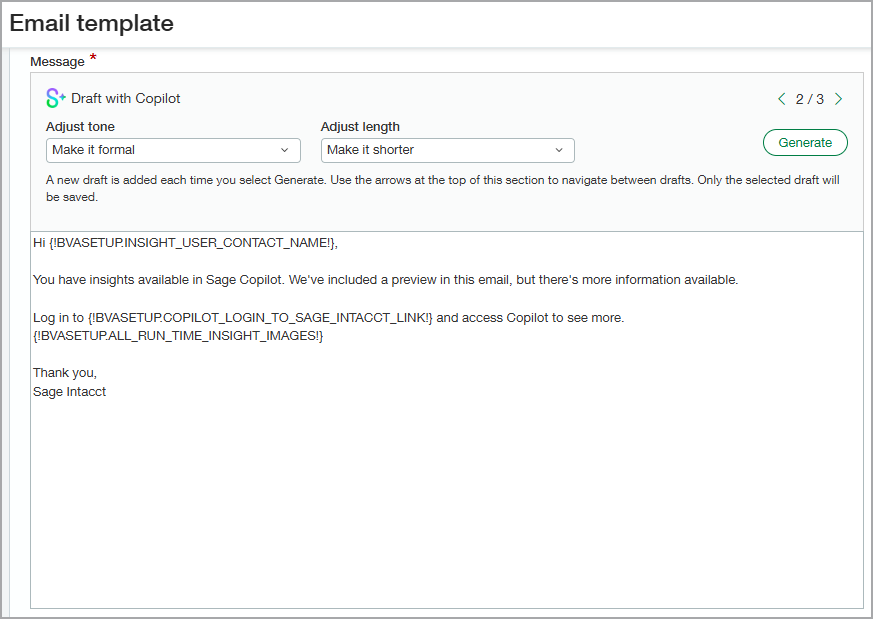
Task: Navigate to next draft using right chevron
Action: pyautogui.click(x=839, y=98)
